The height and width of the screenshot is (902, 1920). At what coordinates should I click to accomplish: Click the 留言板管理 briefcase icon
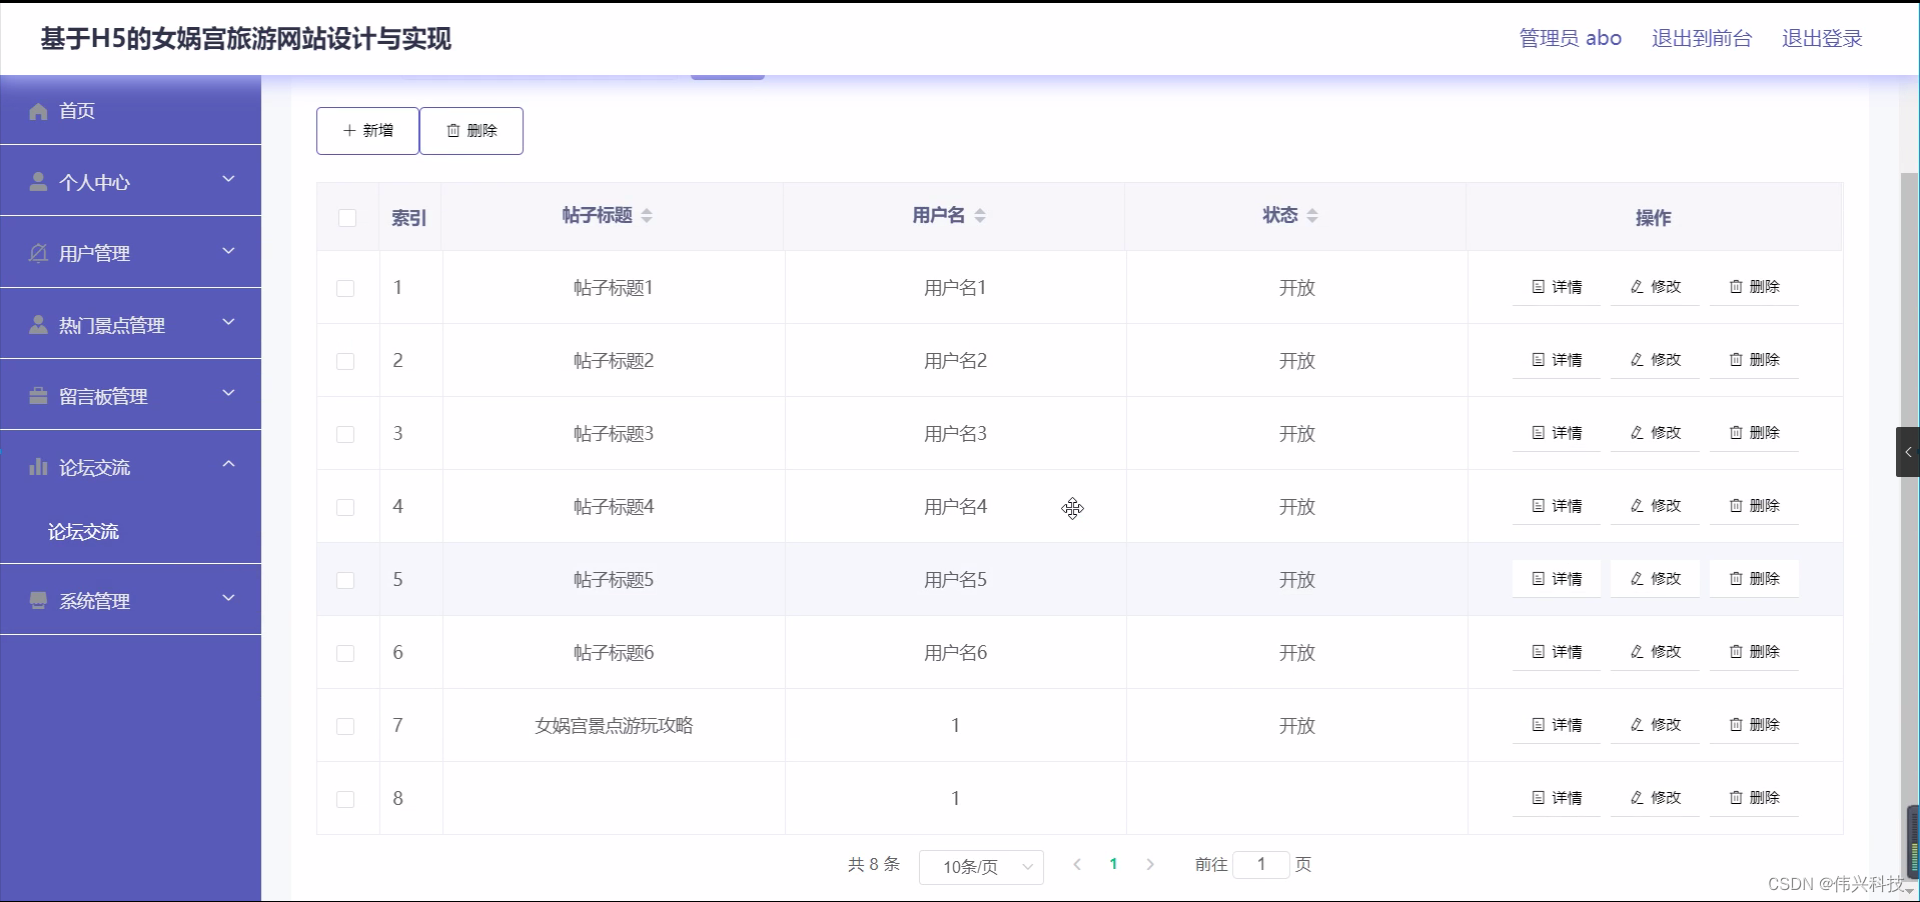coord(38,395)
